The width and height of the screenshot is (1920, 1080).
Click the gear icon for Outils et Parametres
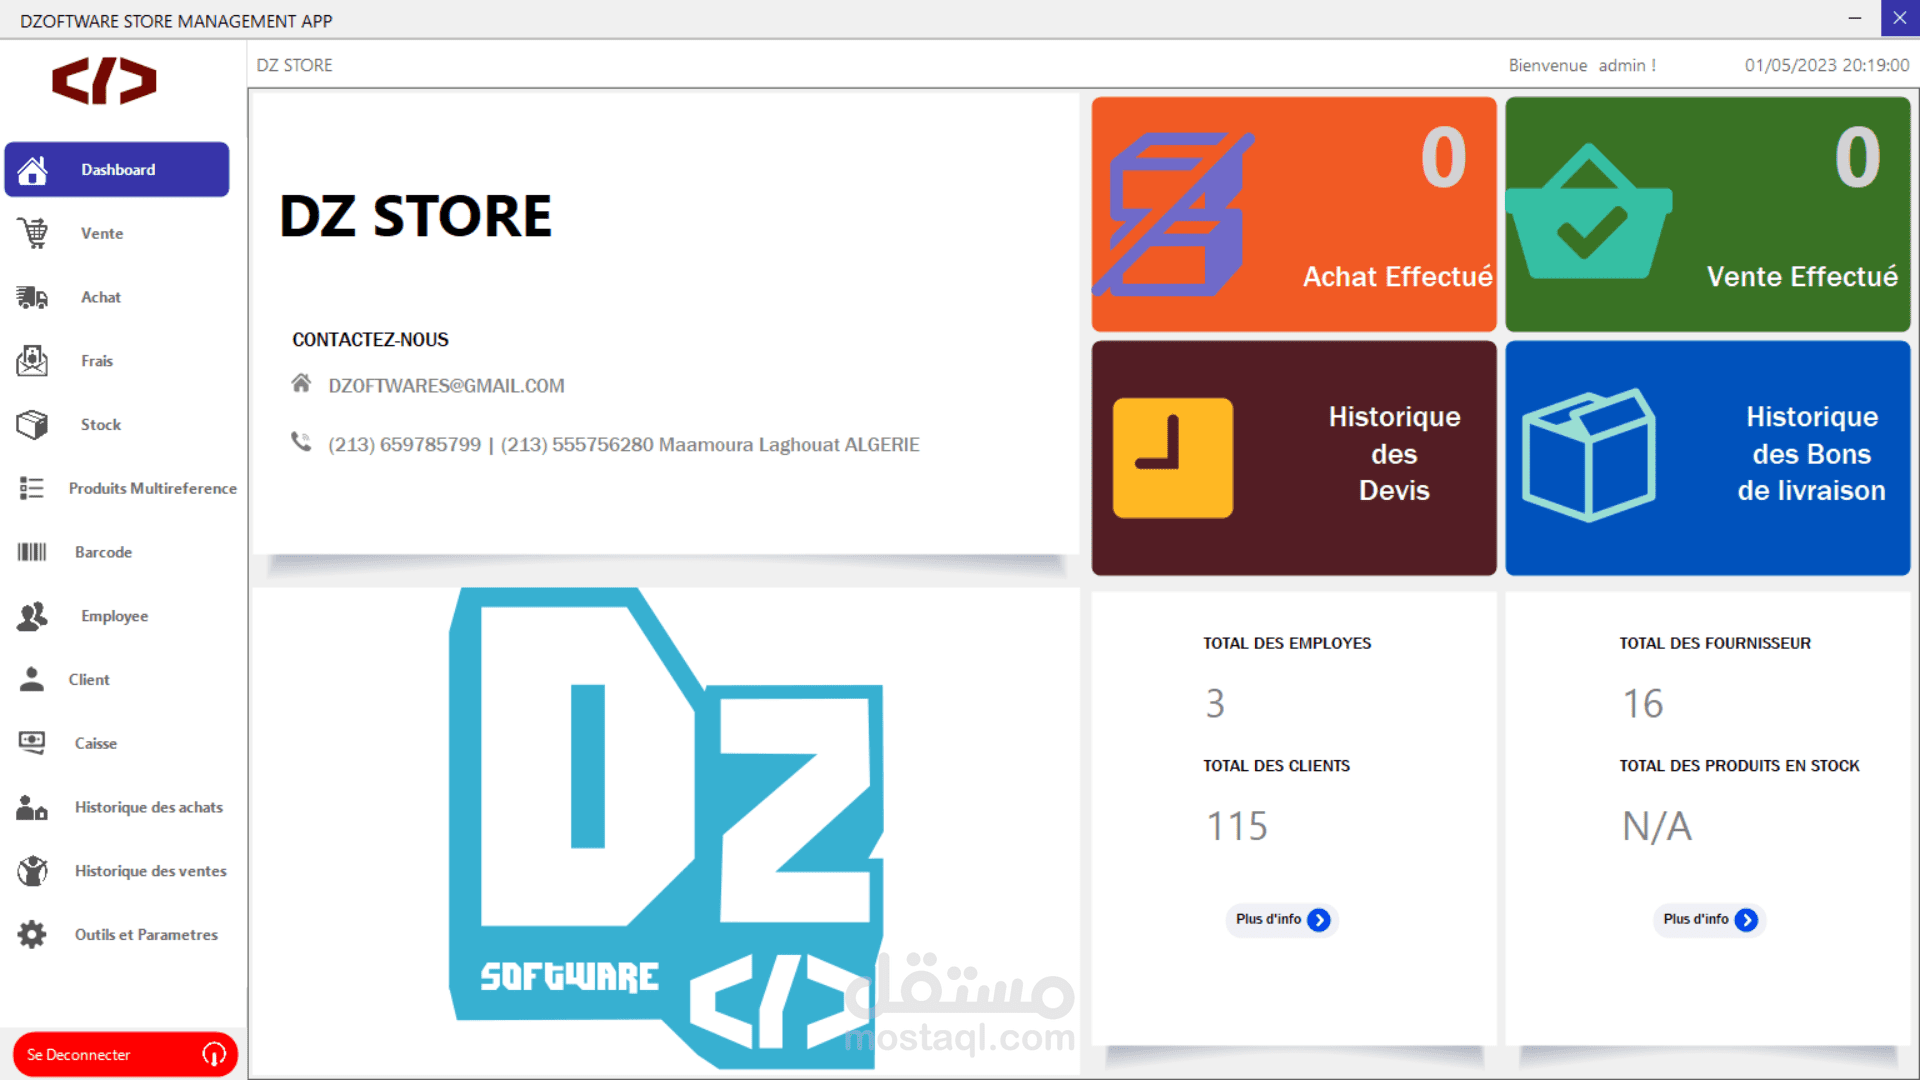tap(32, 934)
